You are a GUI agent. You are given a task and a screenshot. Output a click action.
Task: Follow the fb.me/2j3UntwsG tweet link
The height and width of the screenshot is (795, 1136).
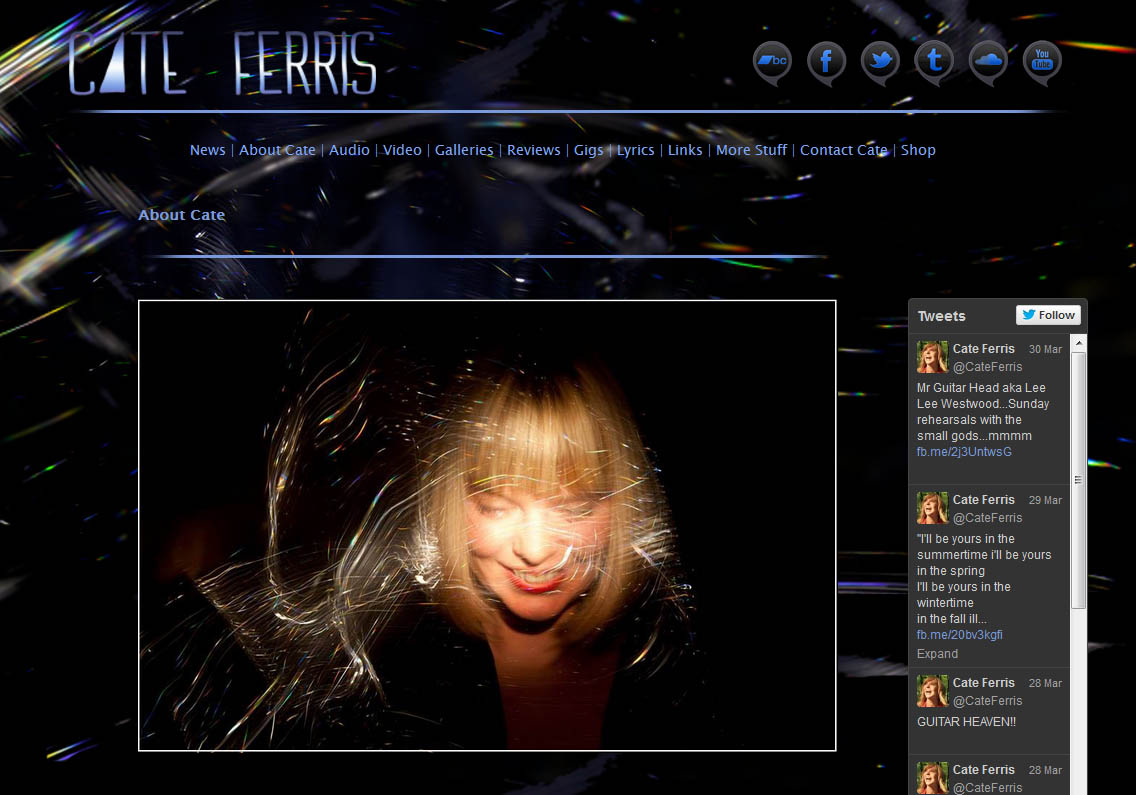(x=964, y=452)
